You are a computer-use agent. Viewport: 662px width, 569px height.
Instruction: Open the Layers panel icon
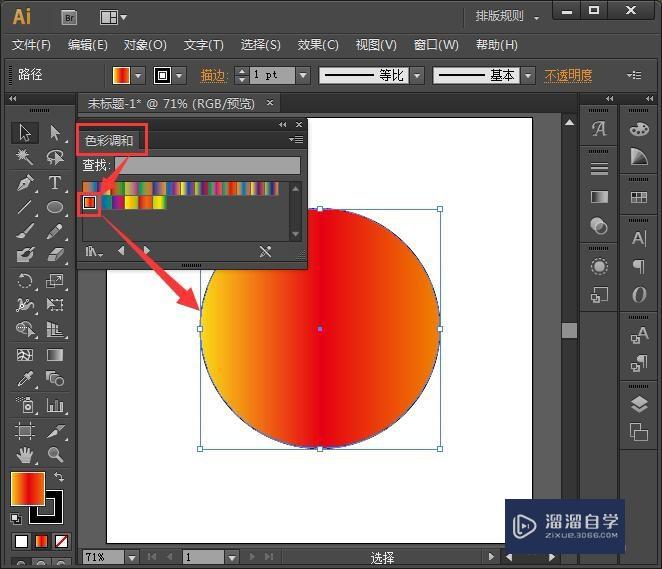638,405
